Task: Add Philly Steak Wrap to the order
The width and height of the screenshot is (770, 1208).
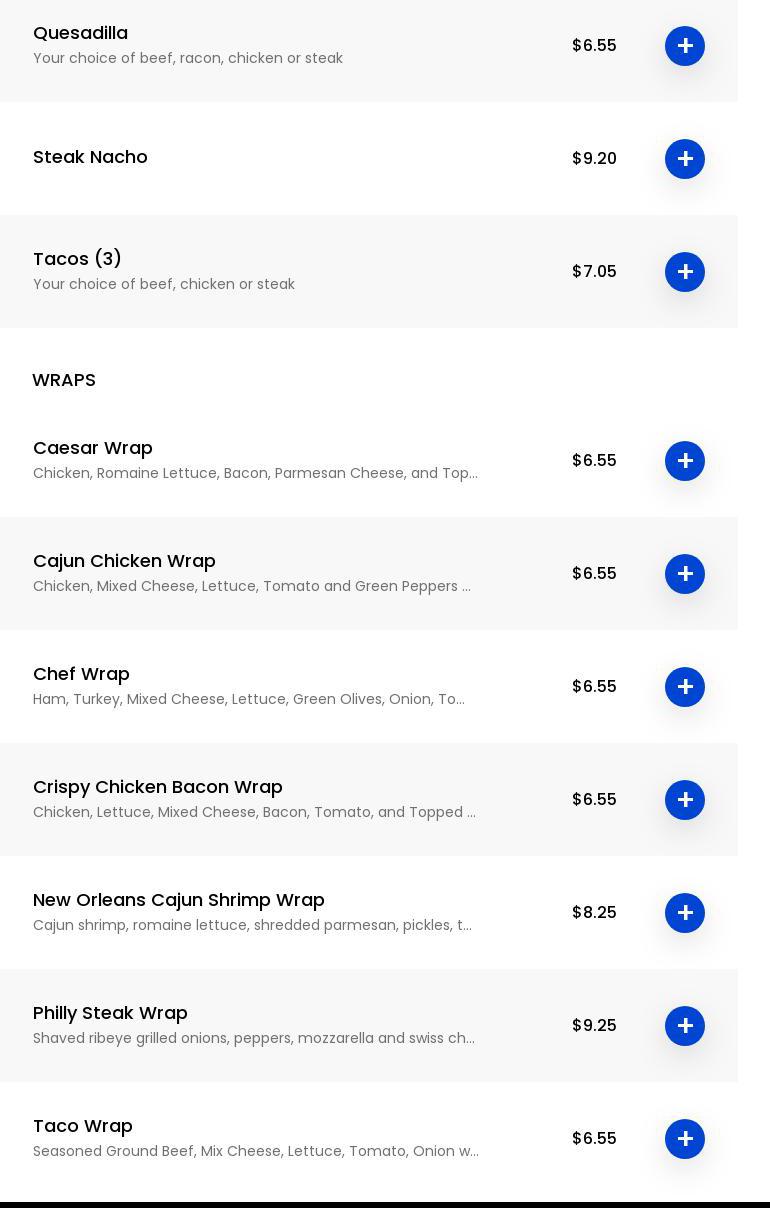Action: point(685,1026)
